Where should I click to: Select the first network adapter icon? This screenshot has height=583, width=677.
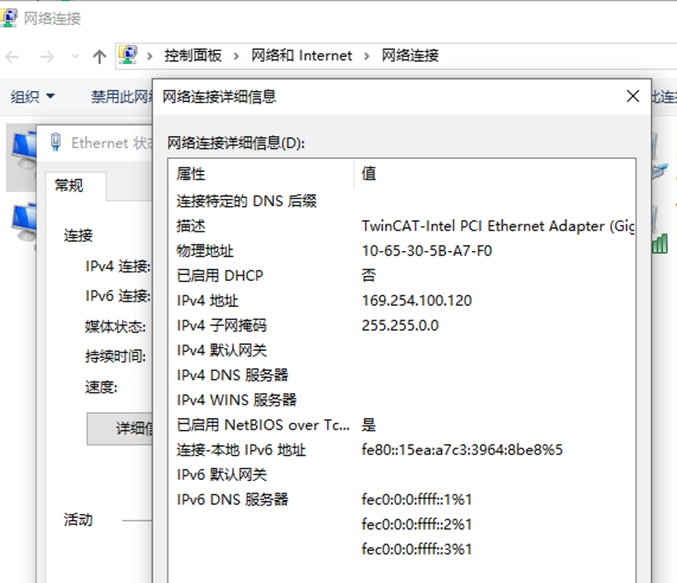coord(24,151)
